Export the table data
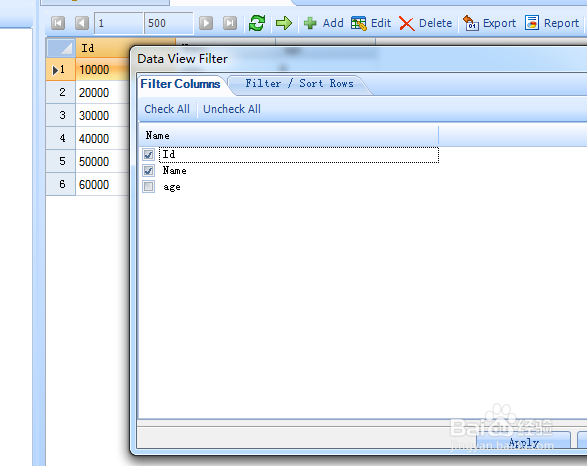 tap(489, 23)
